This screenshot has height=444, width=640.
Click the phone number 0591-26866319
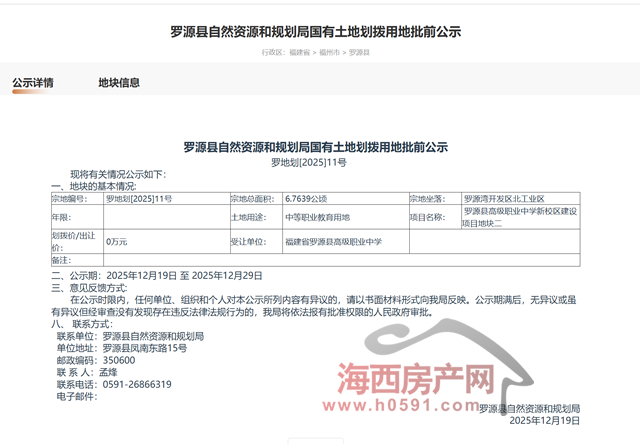tap(136, 384)
